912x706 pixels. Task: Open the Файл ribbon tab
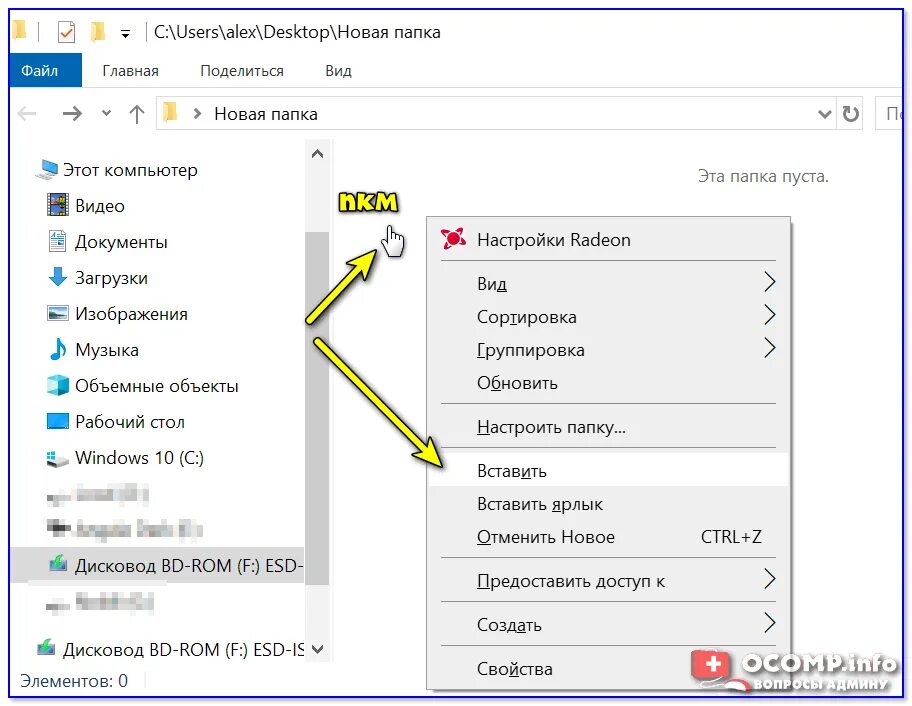point(45,70)
